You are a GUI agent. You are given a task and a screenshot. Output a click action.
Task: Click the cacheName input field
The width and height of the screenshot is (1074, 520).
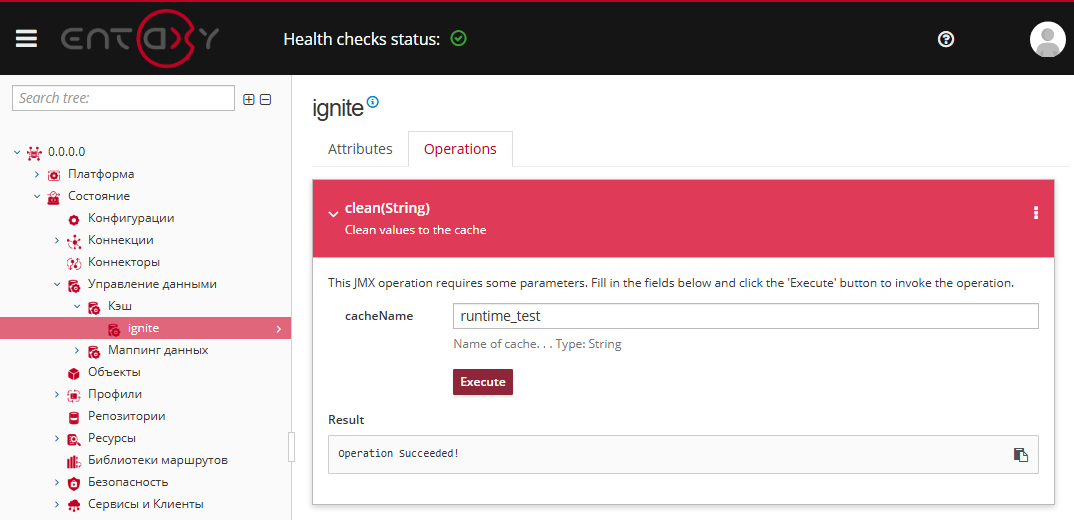[745, 316]
